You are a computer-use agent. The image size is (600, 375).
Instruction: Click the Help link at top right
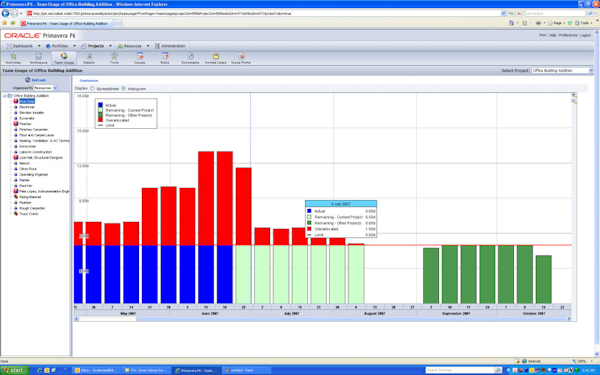tap(552, 35)
